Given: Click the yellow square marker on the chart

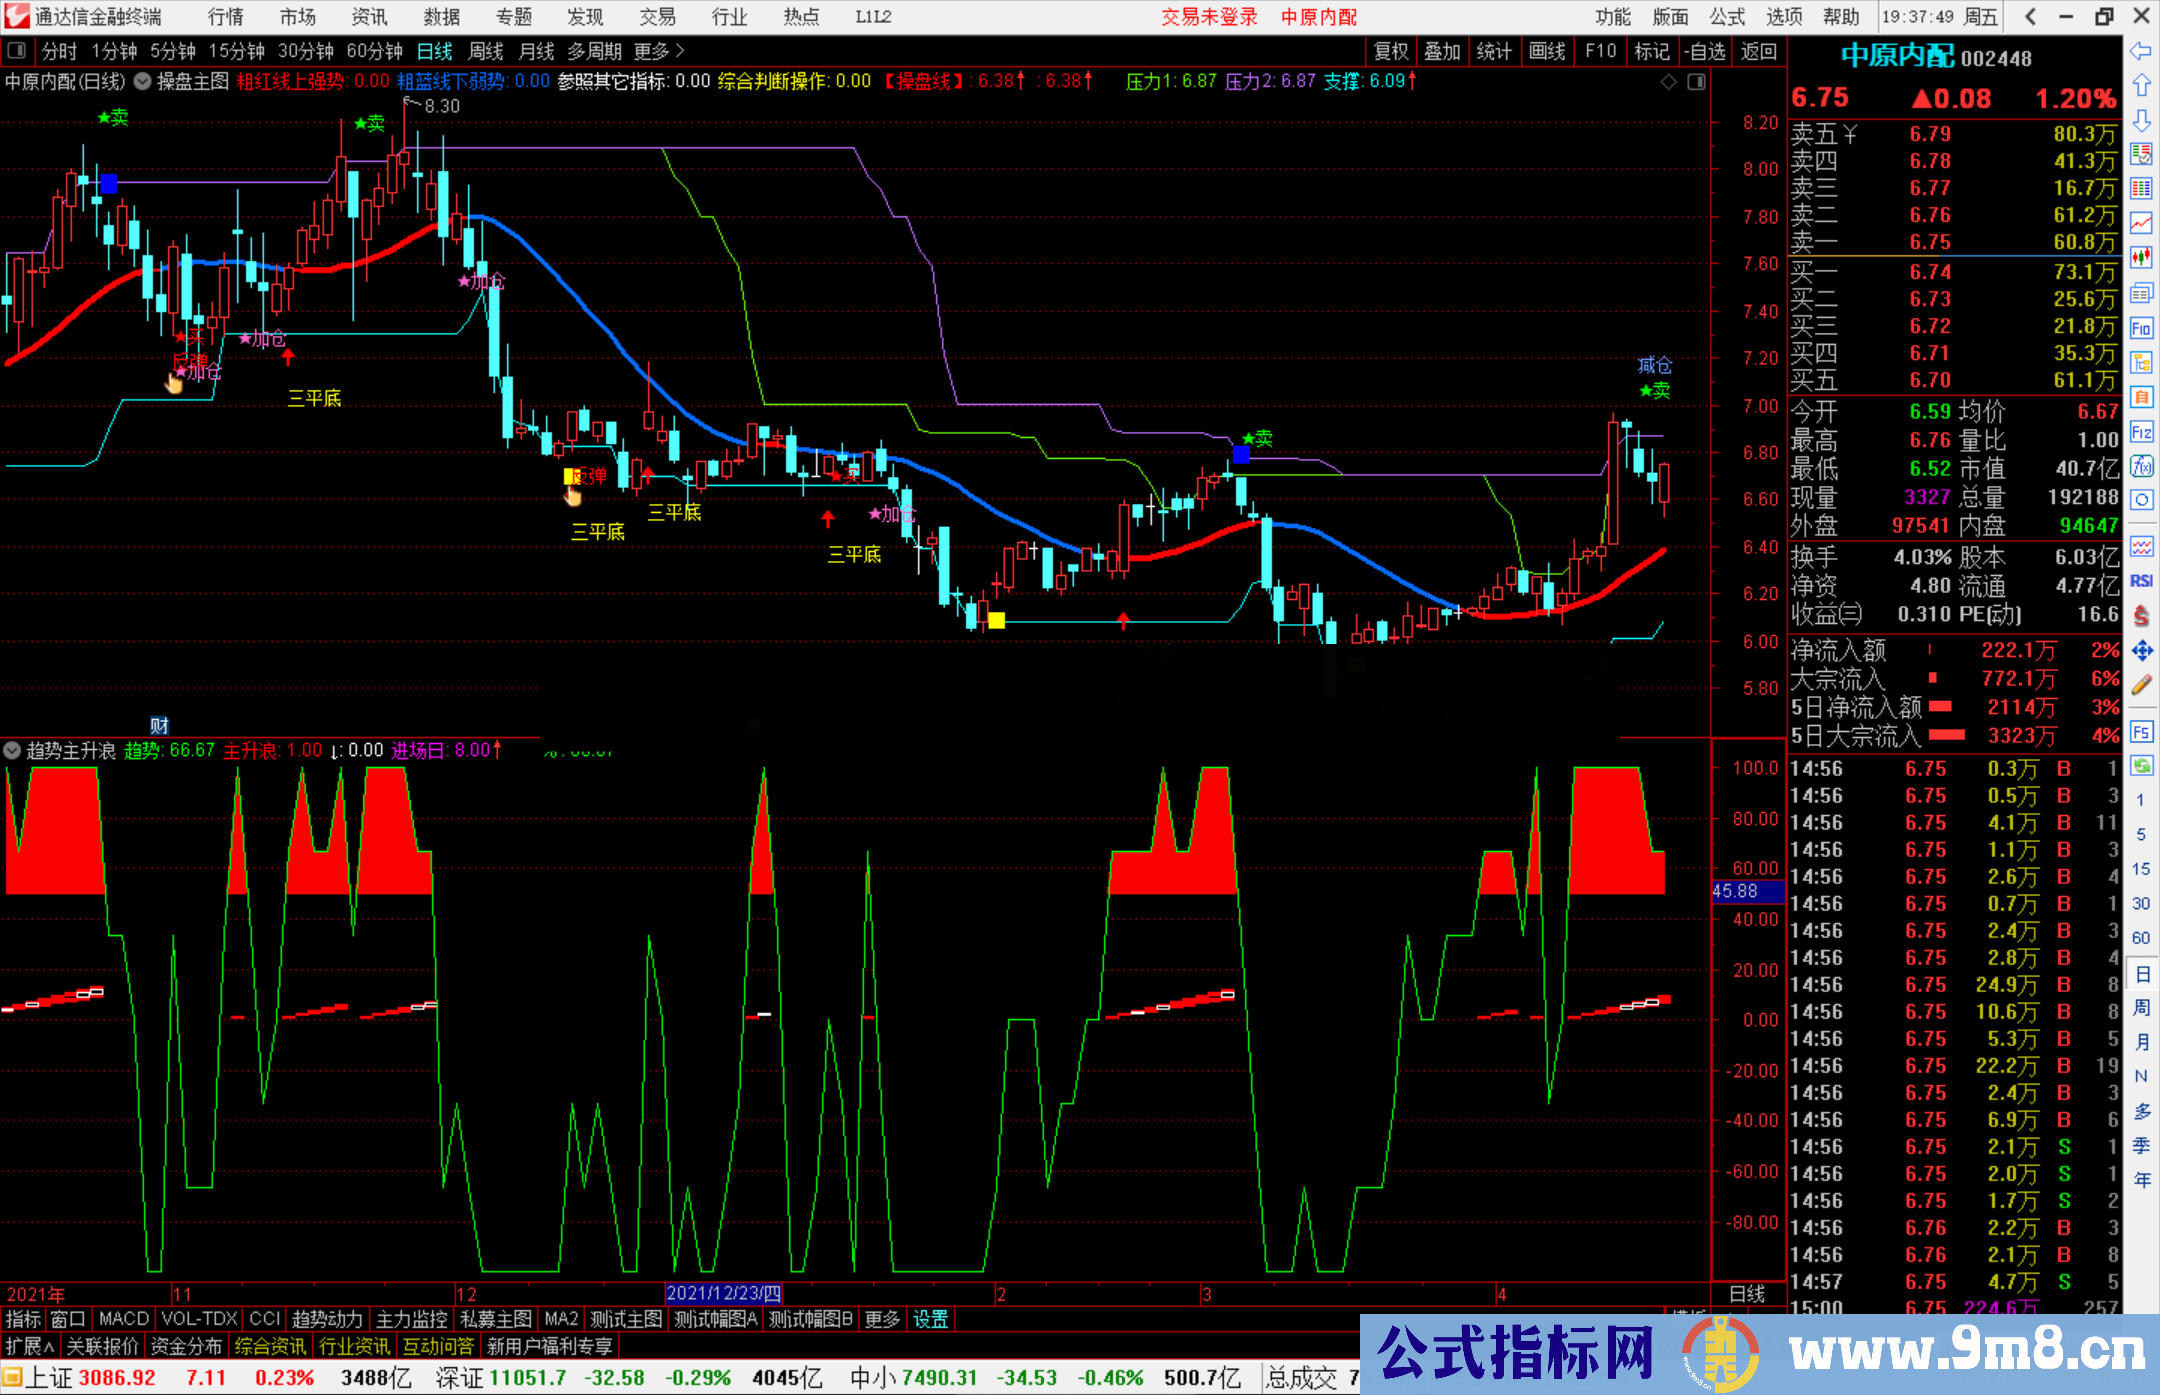Looking at the screenshot, I should click(996, 621).
